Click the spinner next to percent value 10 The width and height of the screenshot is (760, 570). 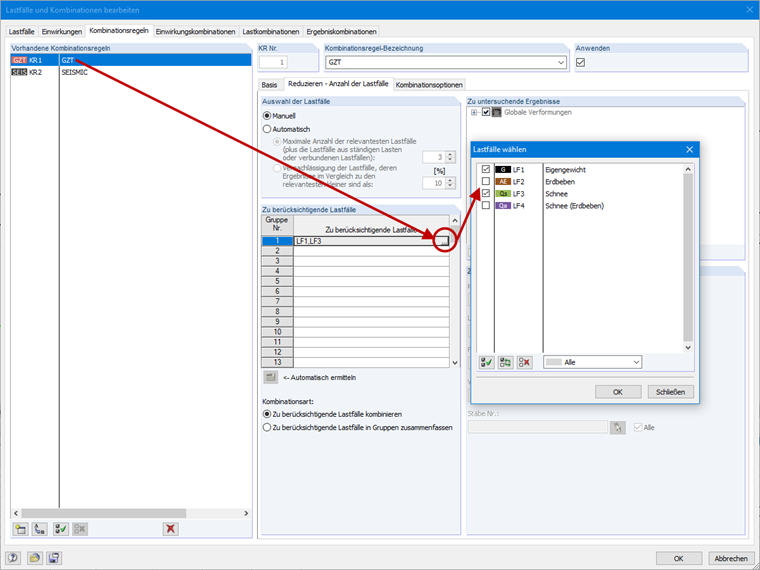450,183
